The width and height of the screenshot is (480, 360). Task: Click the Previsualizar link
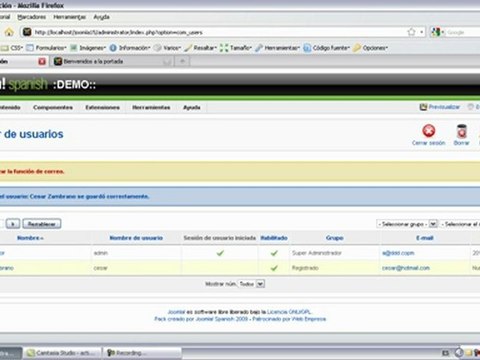(444, 107)
